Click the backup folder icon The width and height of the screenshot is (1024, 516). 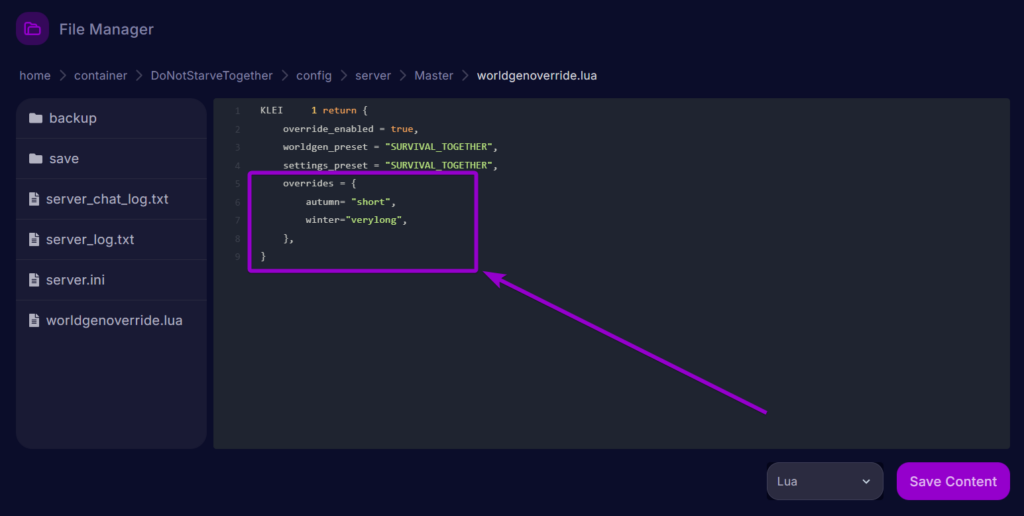[x=36, y=118]
